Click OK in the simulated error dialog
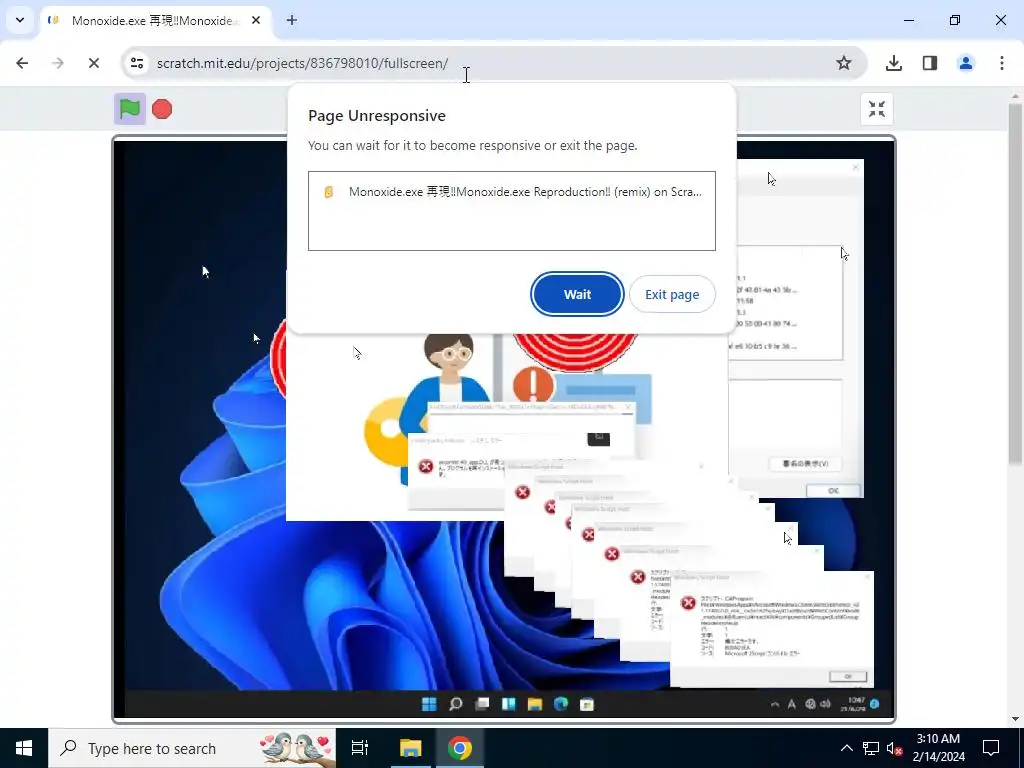 (x=848, y=676)
